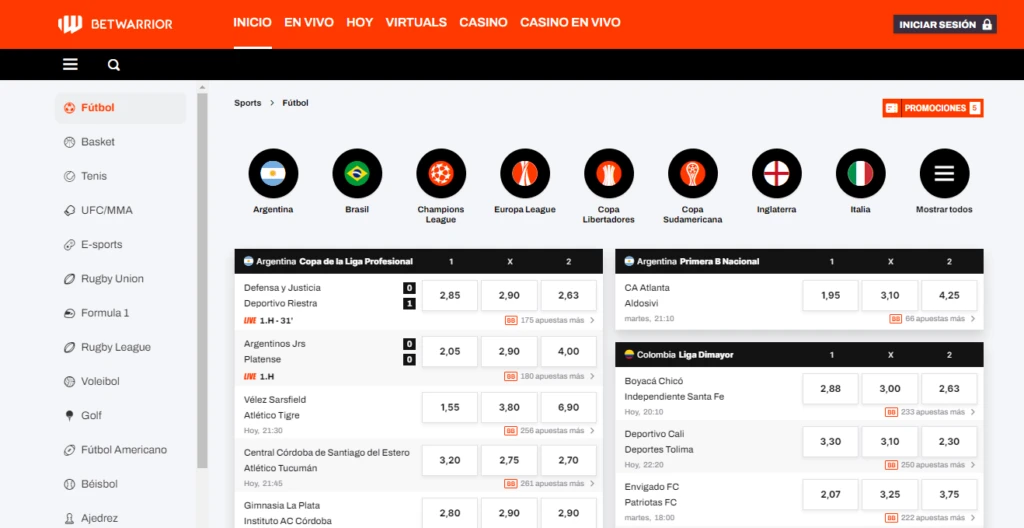Select Inglaterra flag icon
1024x528 pixels.
pos(776,173)
